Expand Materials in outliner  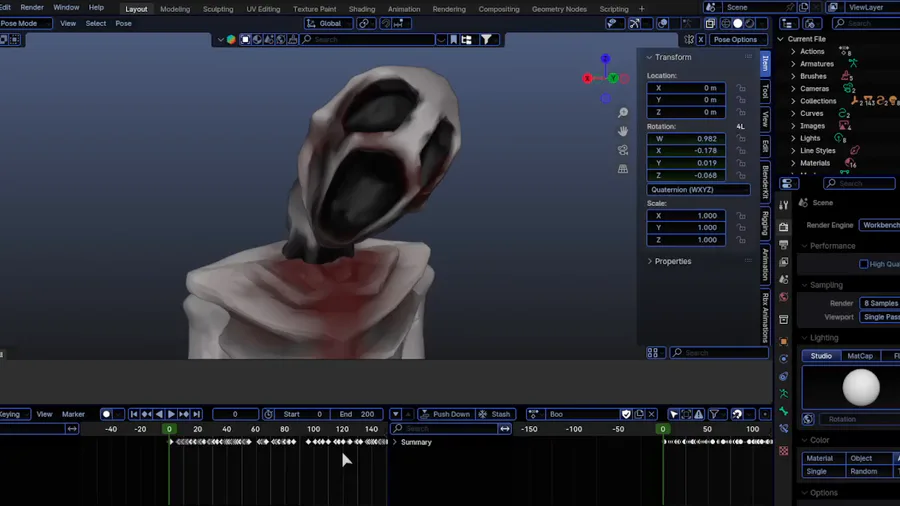(793, 163)
